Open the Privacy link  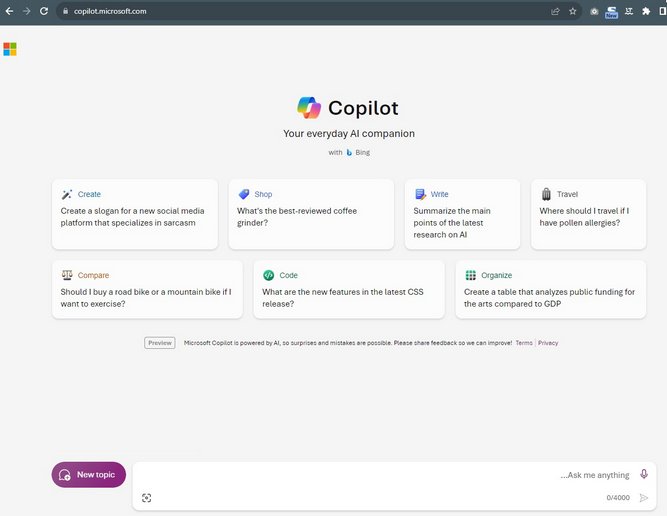548,343
